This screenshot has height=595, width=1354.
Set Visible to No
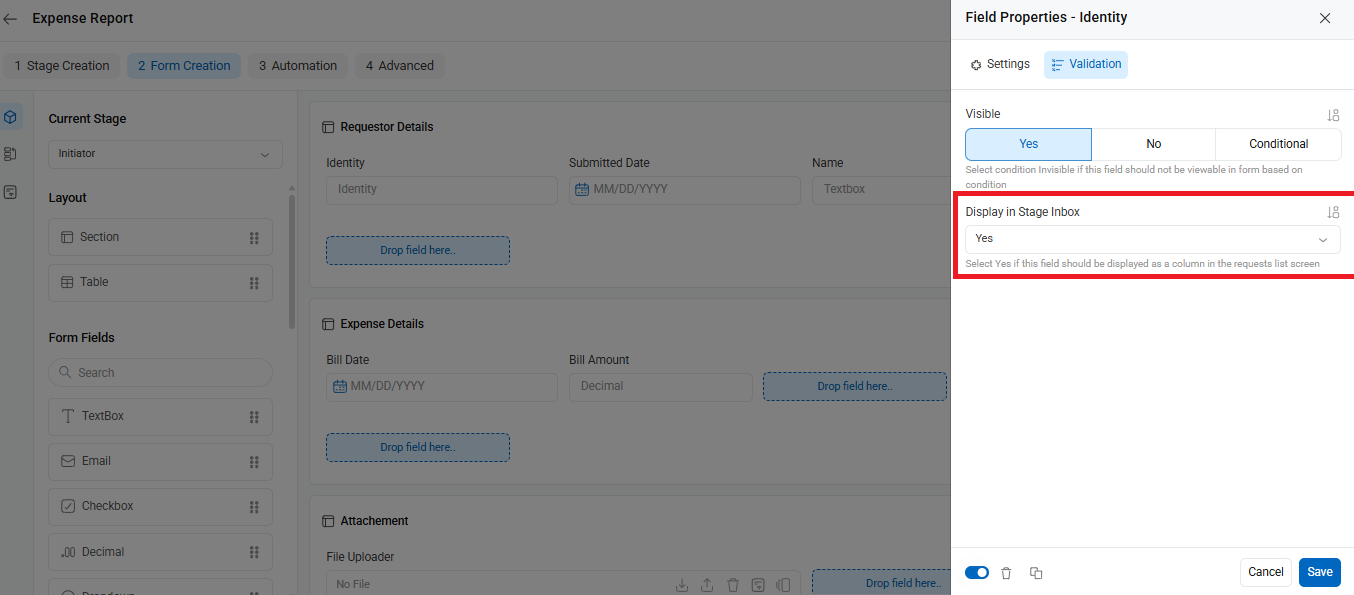(x=1154, y=144)
